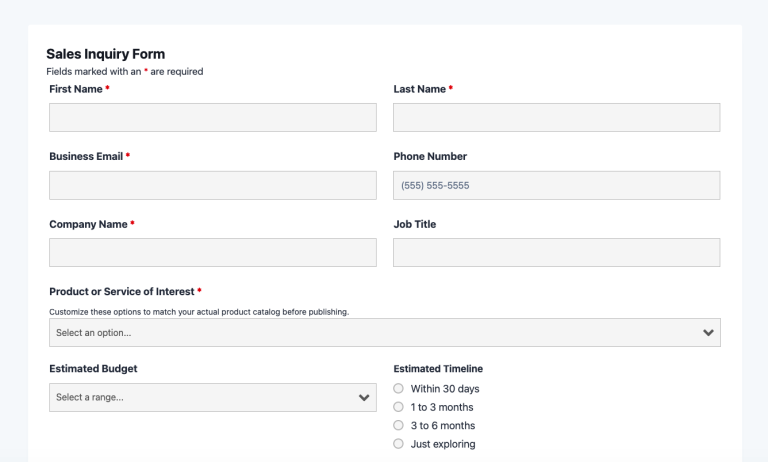Click the 'Phone Number' label
The width and height of the screenshot is (768, 462).
click(x=430, y=156)
